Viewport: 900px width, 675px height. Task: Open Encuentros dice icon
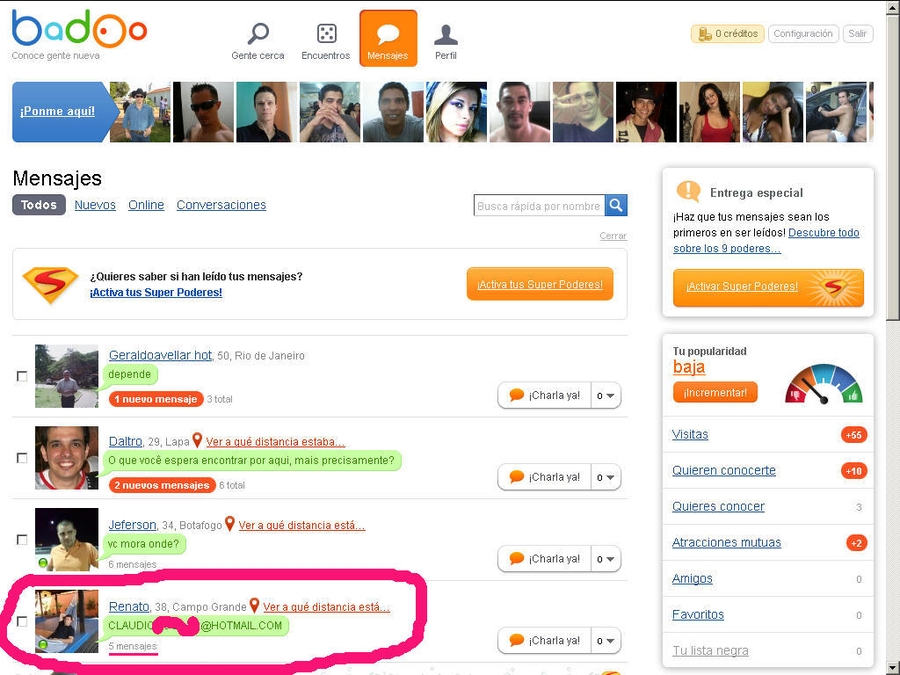point(326,35)
